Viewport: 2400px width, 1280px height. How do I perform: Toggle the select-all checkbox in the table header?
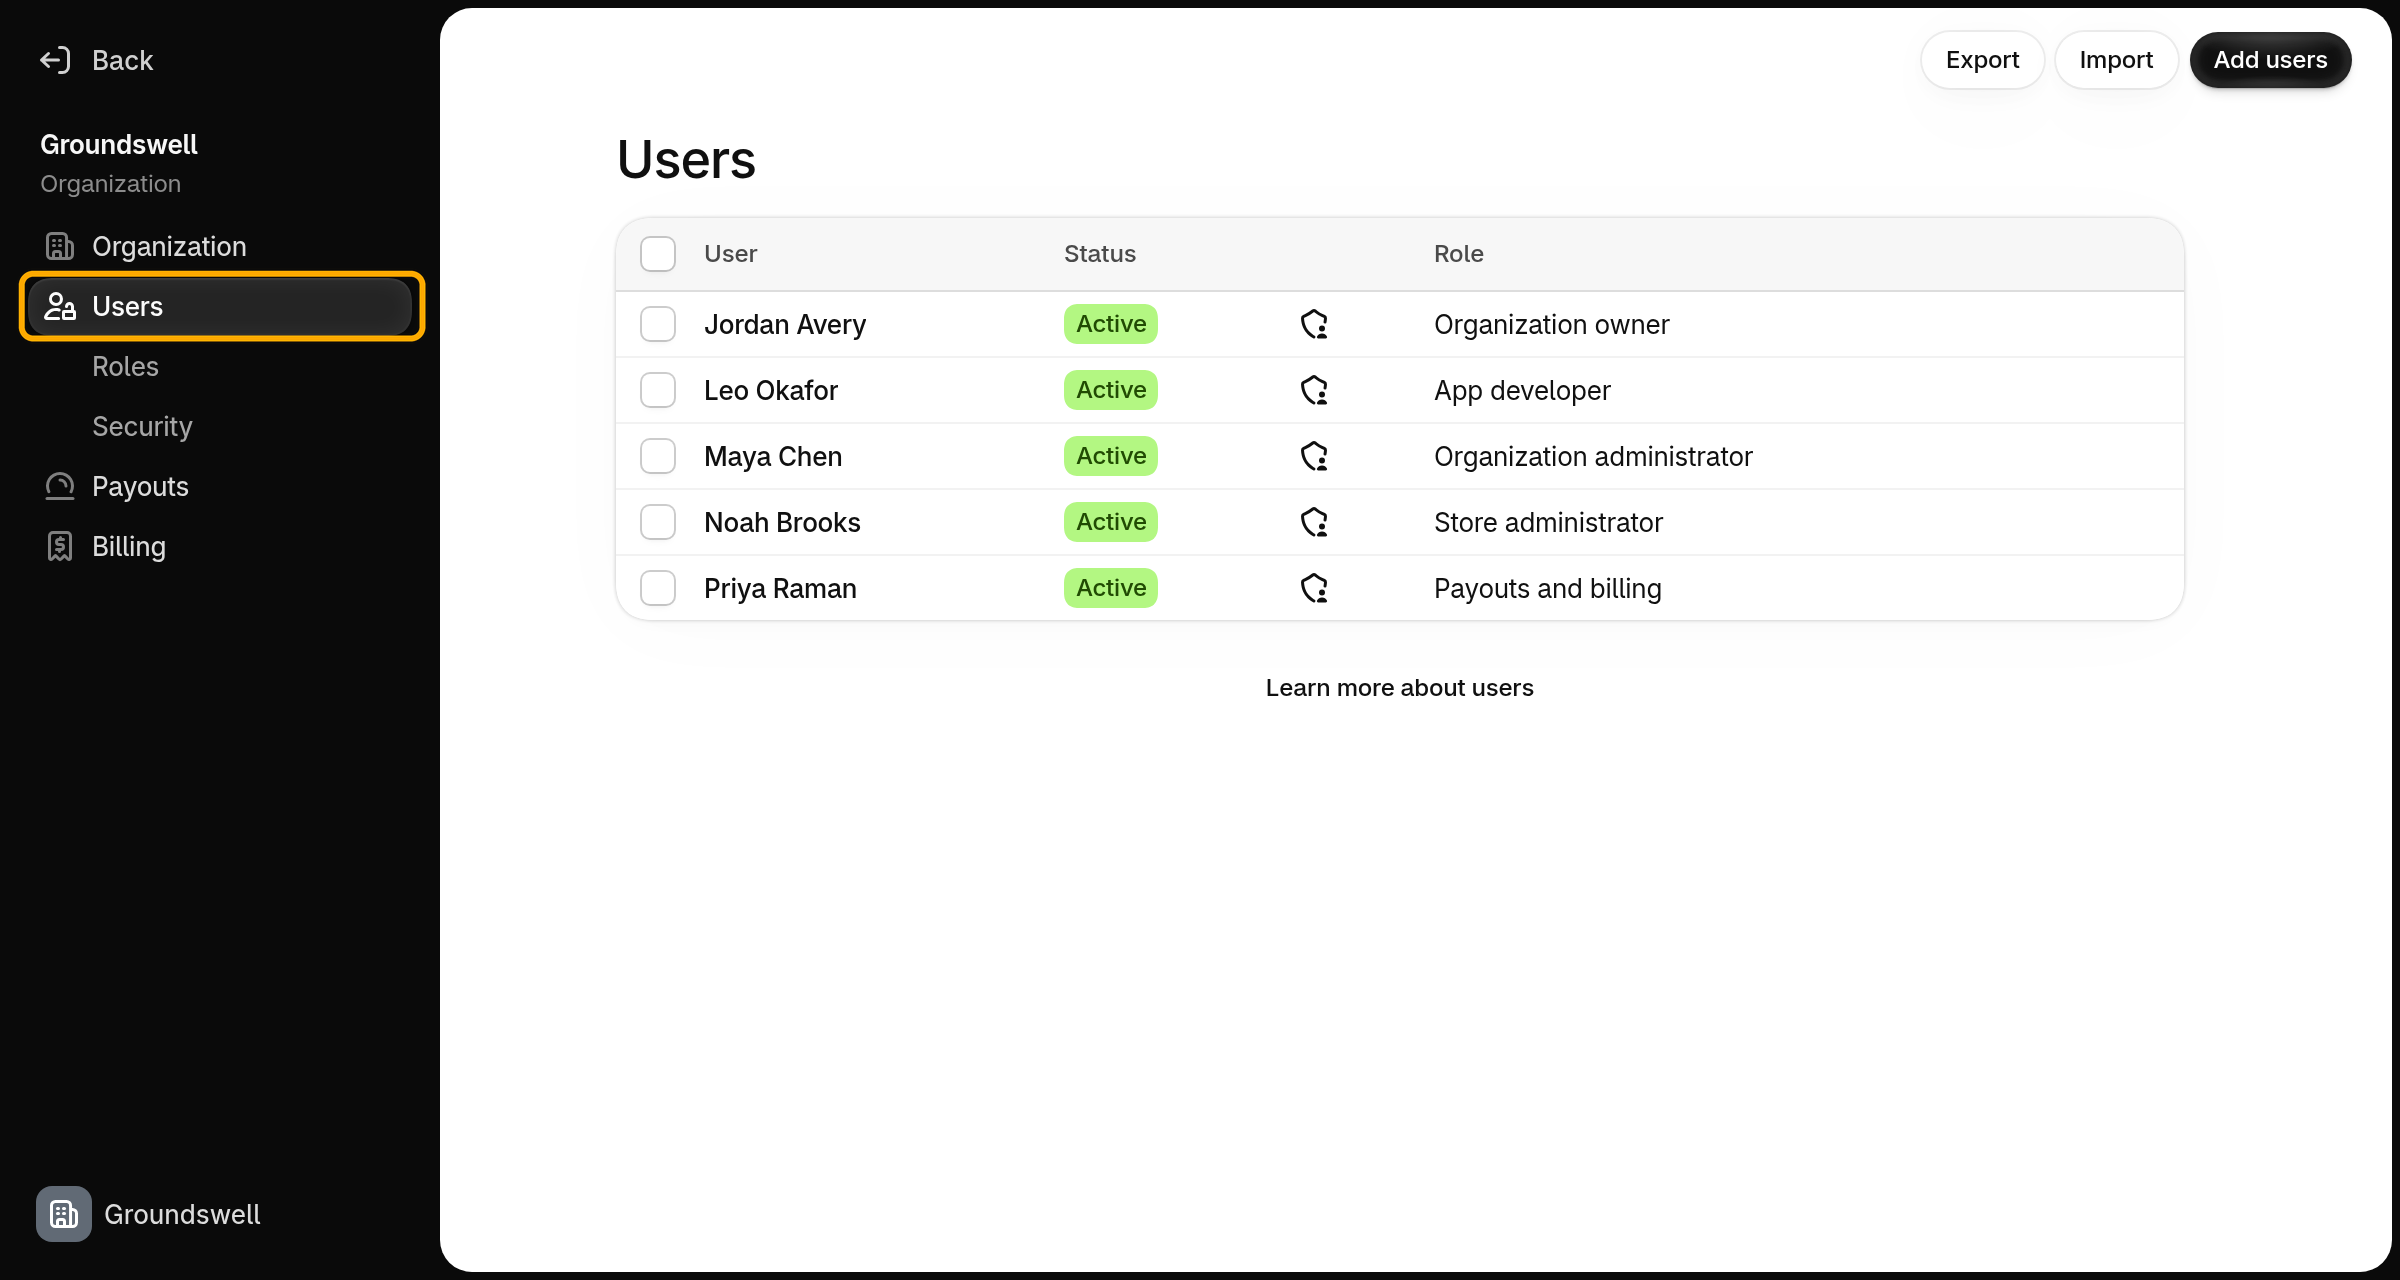[658, 254]
